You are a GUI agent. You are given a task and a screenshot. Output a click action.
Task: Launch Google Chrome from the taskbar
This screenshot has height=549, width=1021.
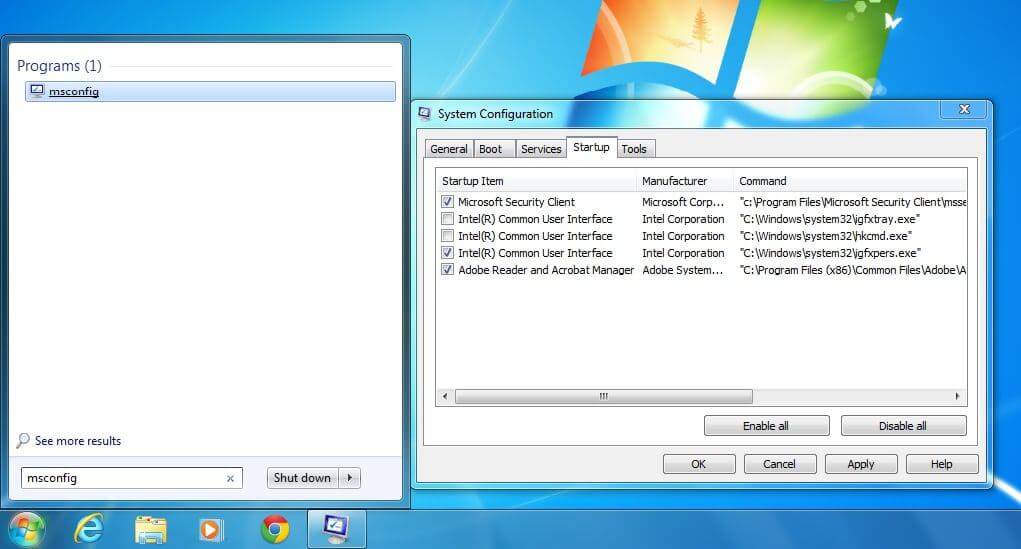pos(275,529)
